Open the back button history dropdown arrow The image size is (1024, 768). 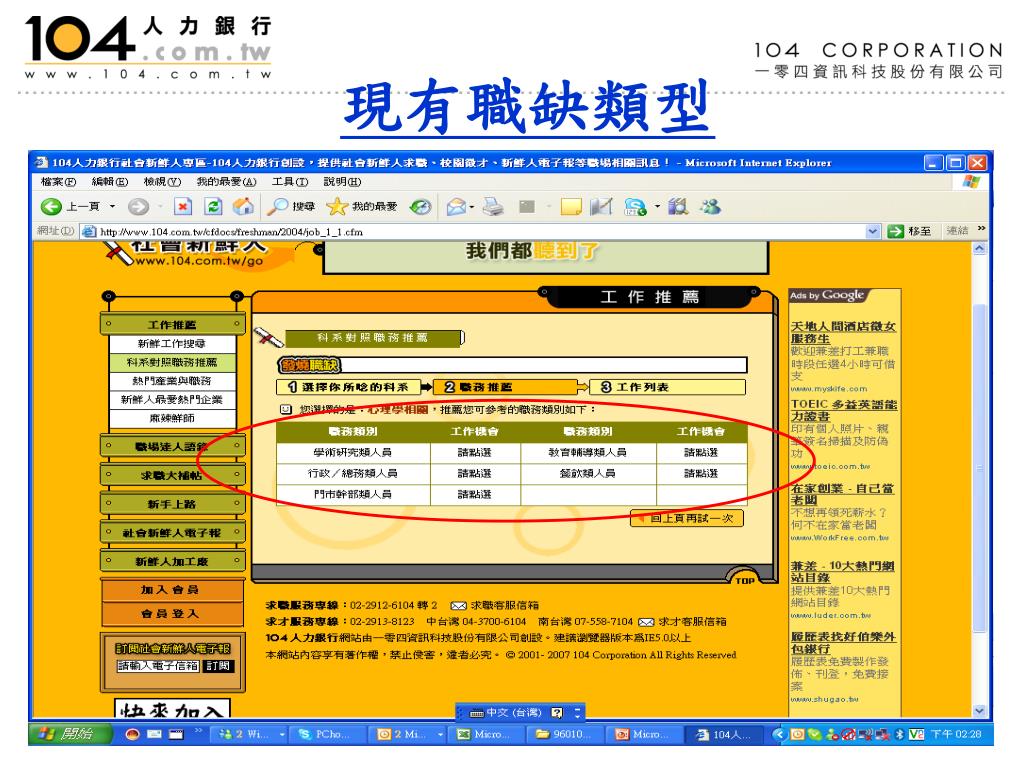(112, 207)
